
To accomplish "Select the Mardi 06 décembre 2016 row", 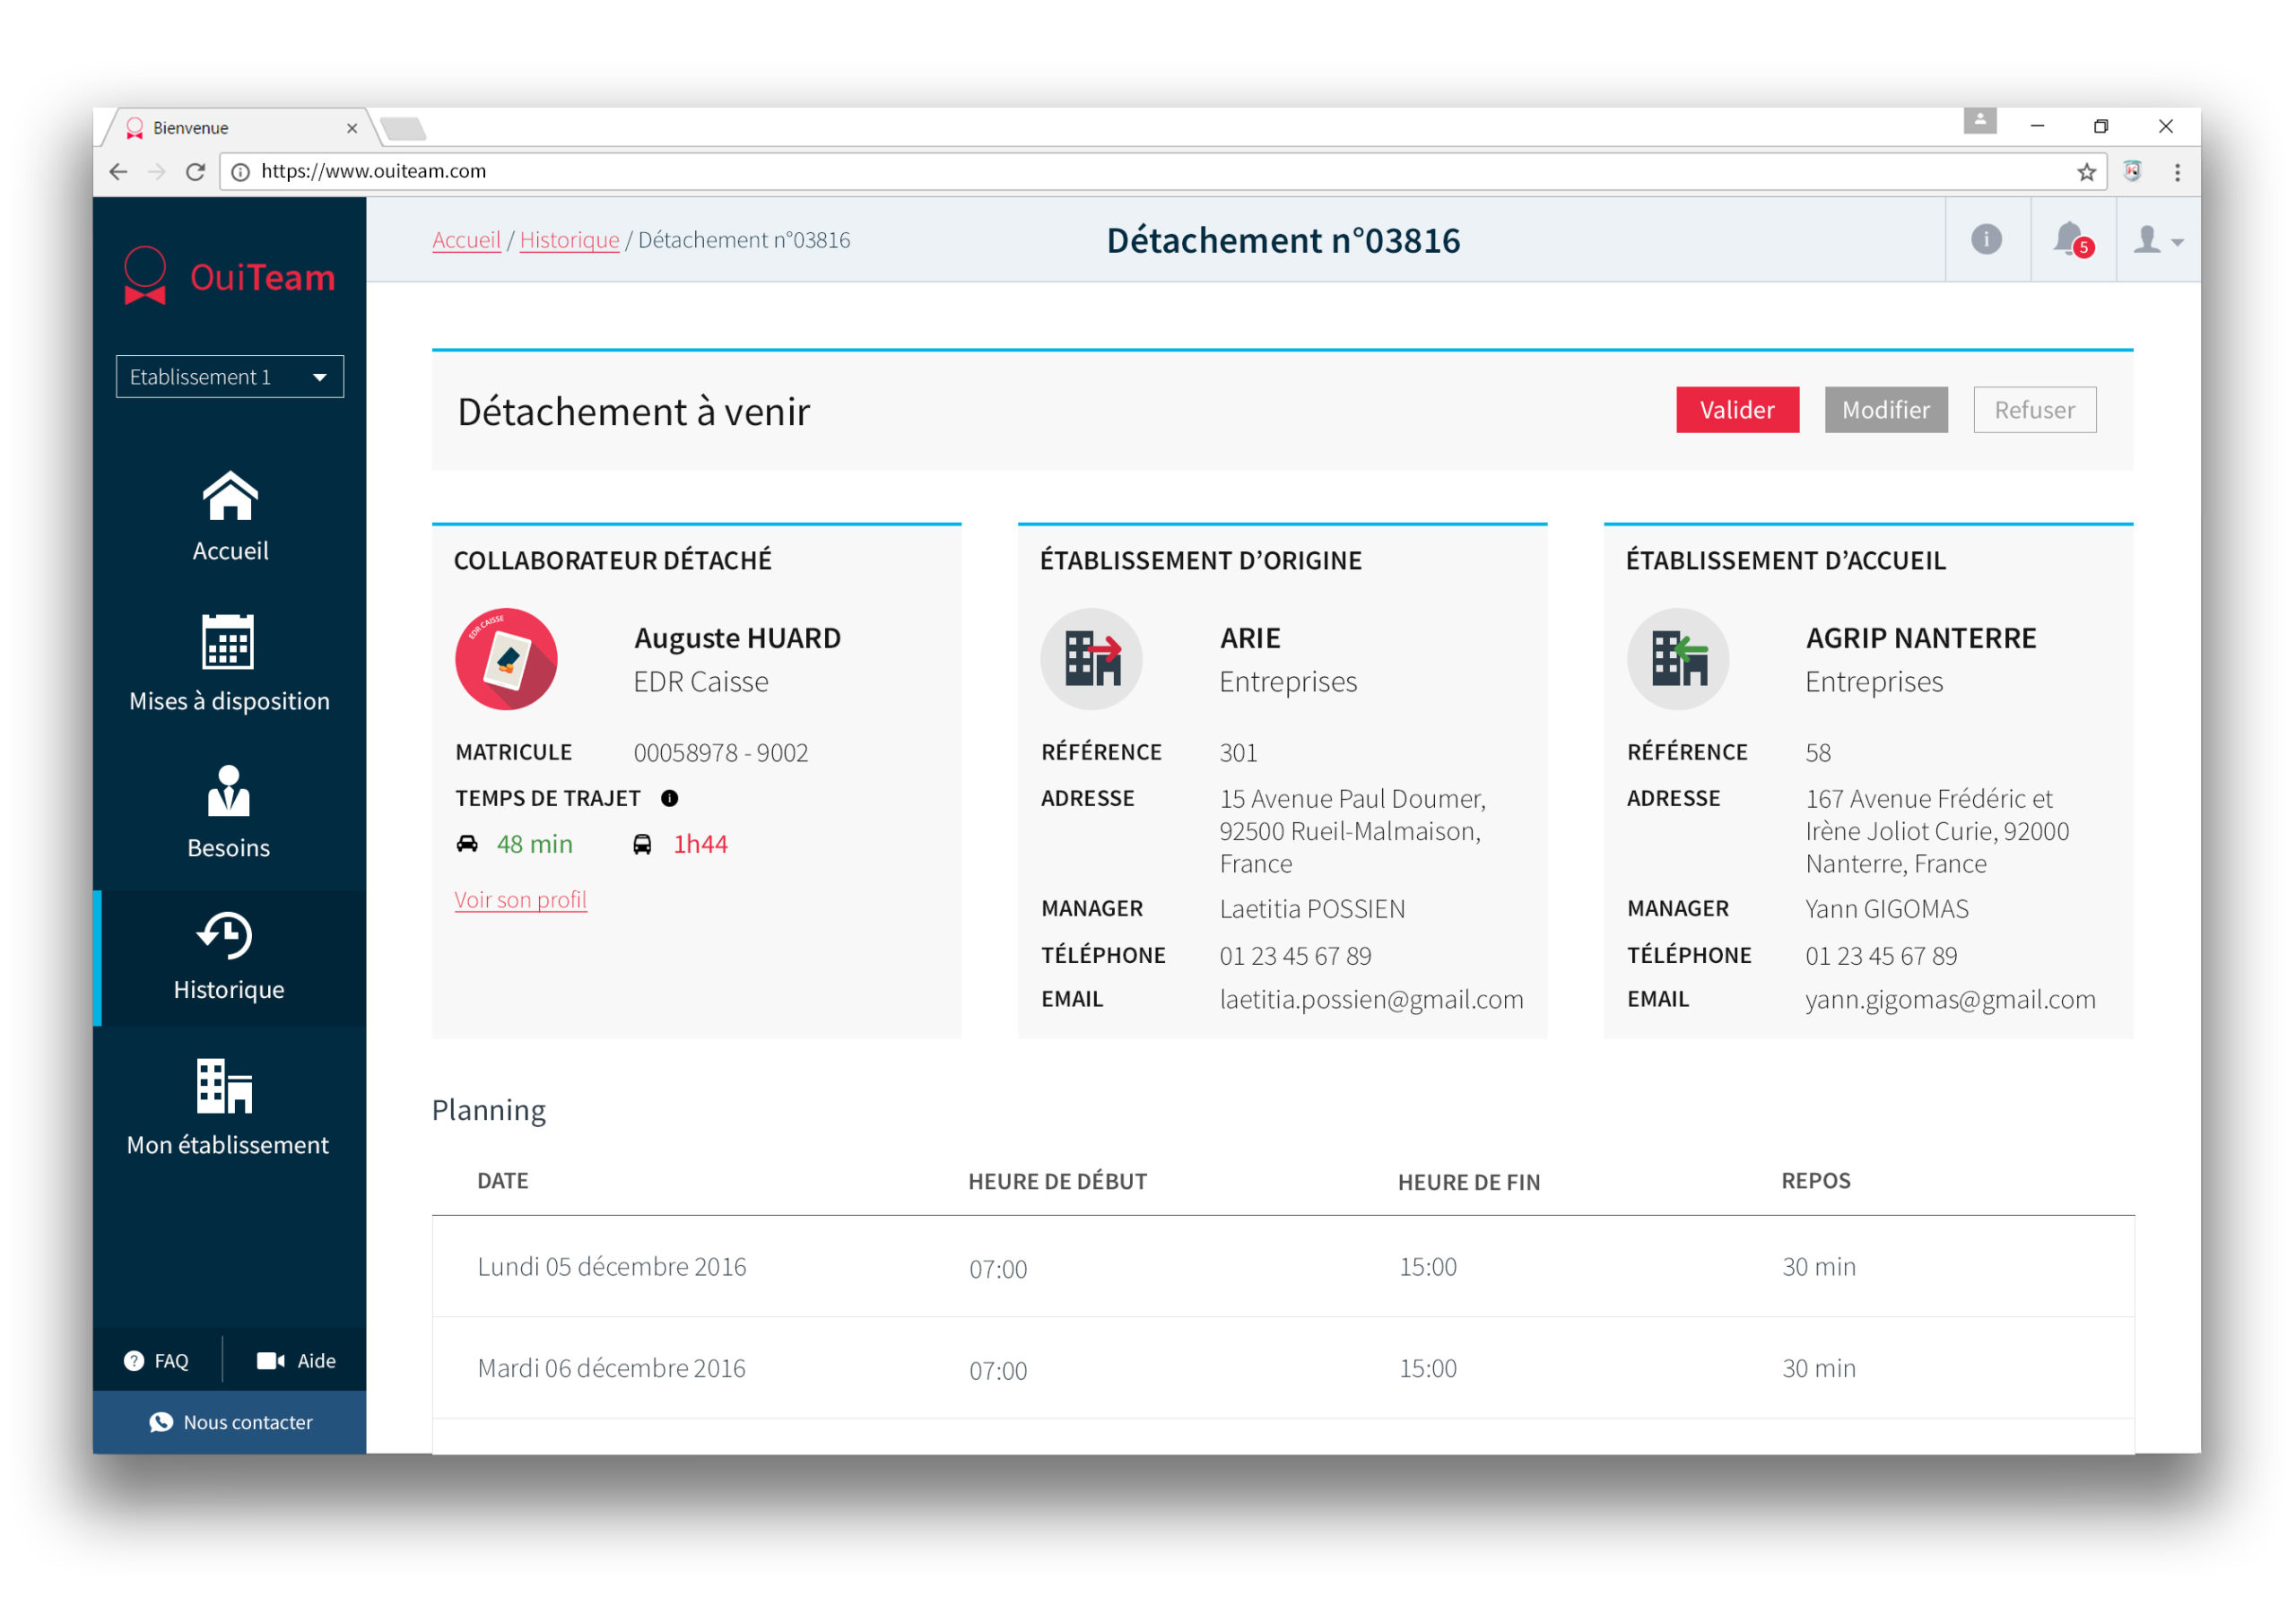I will point(1283,1368).
